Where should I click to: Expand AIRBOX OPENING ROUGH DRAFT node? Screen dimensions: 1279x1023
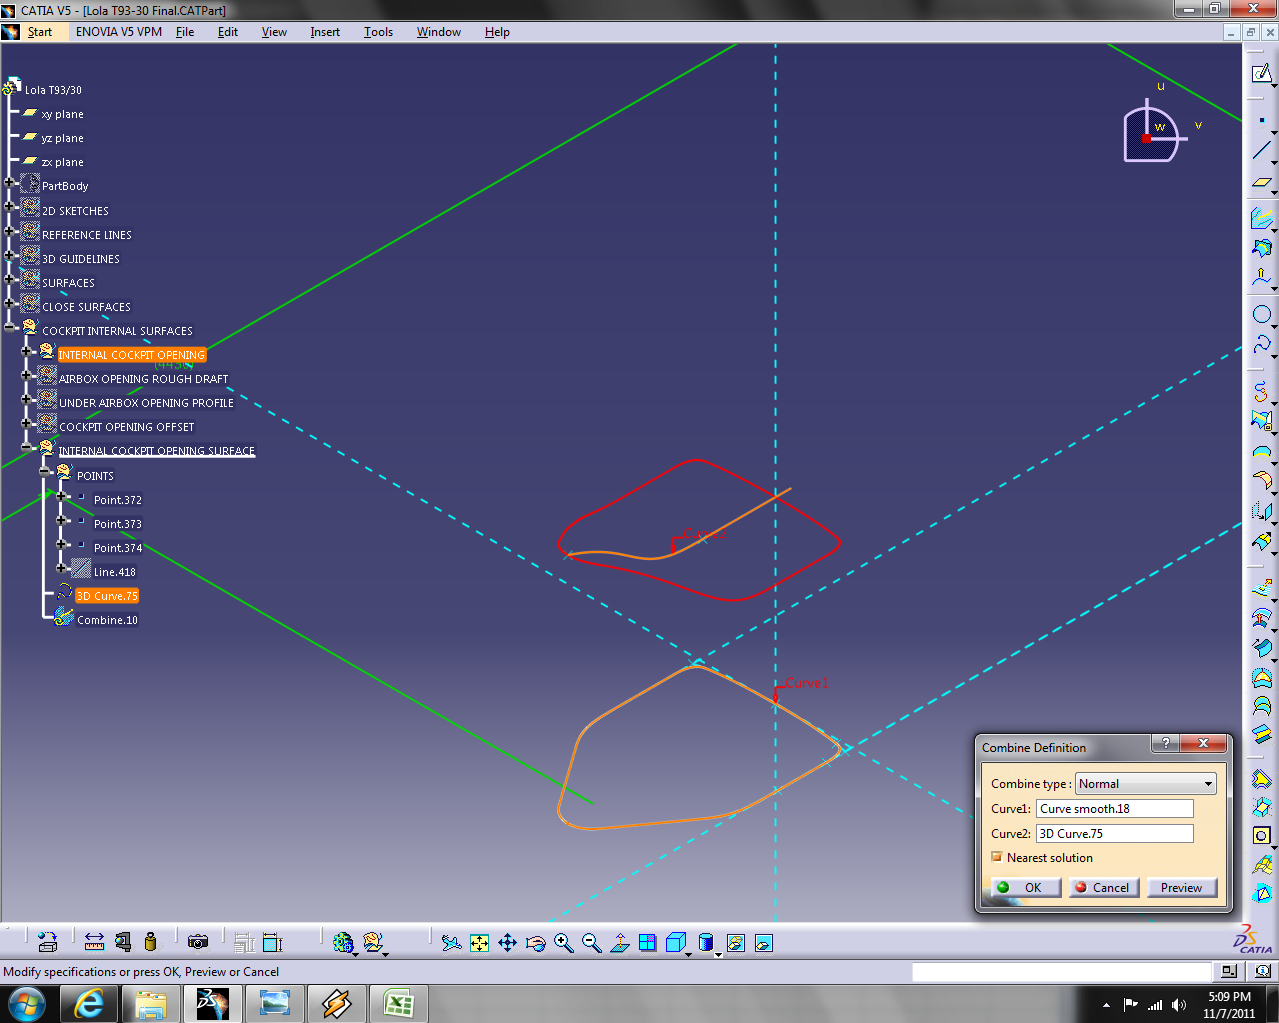coord(27,375)
